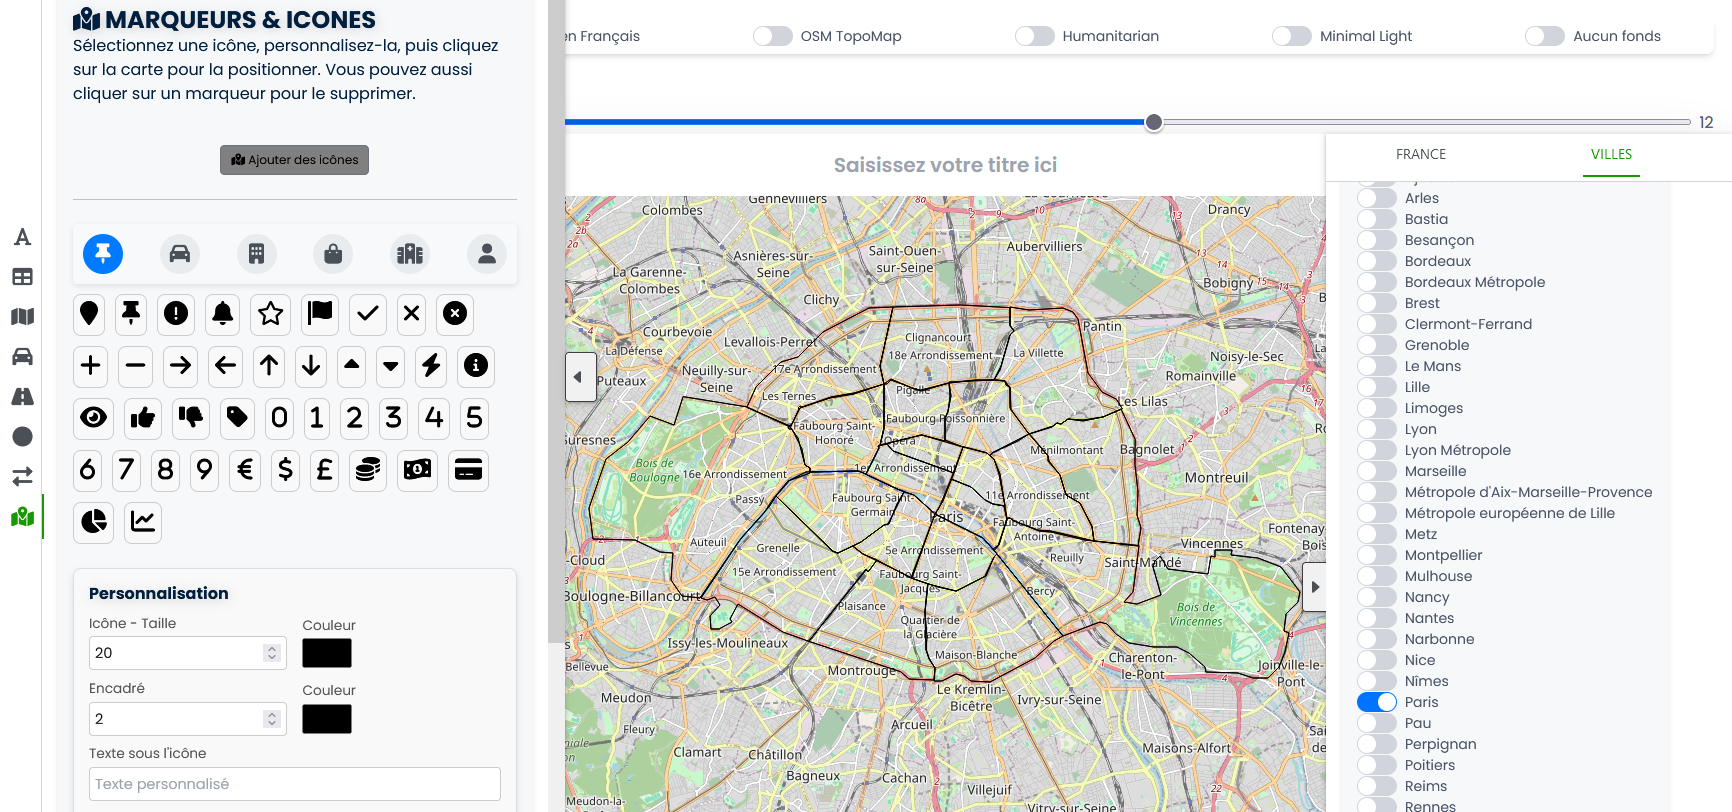Open the swap arrows tool in sidebar

click(x=22, y=477)
